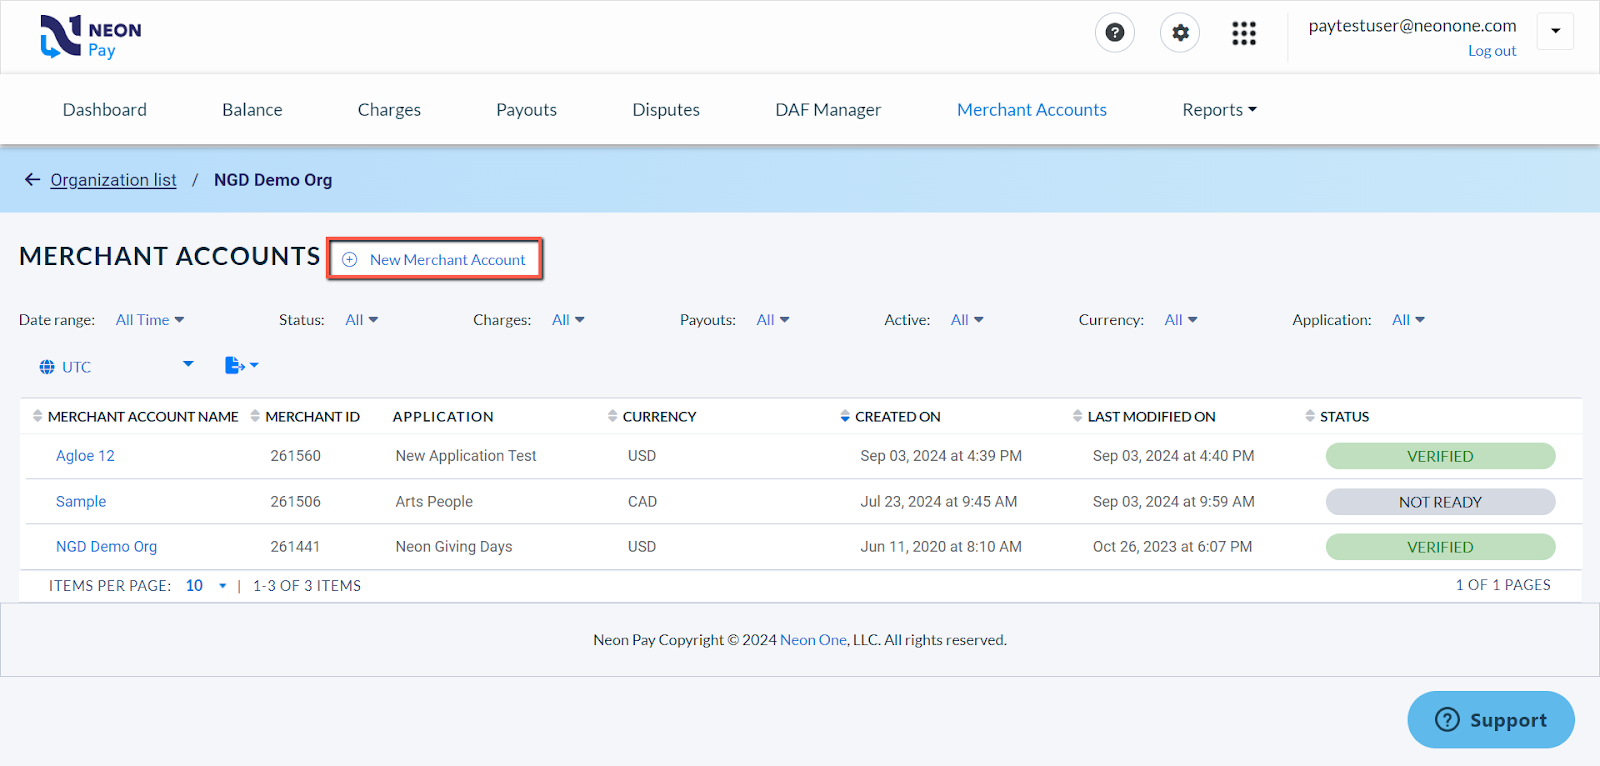Click the Neon Giving Days cell

point(454,547)
